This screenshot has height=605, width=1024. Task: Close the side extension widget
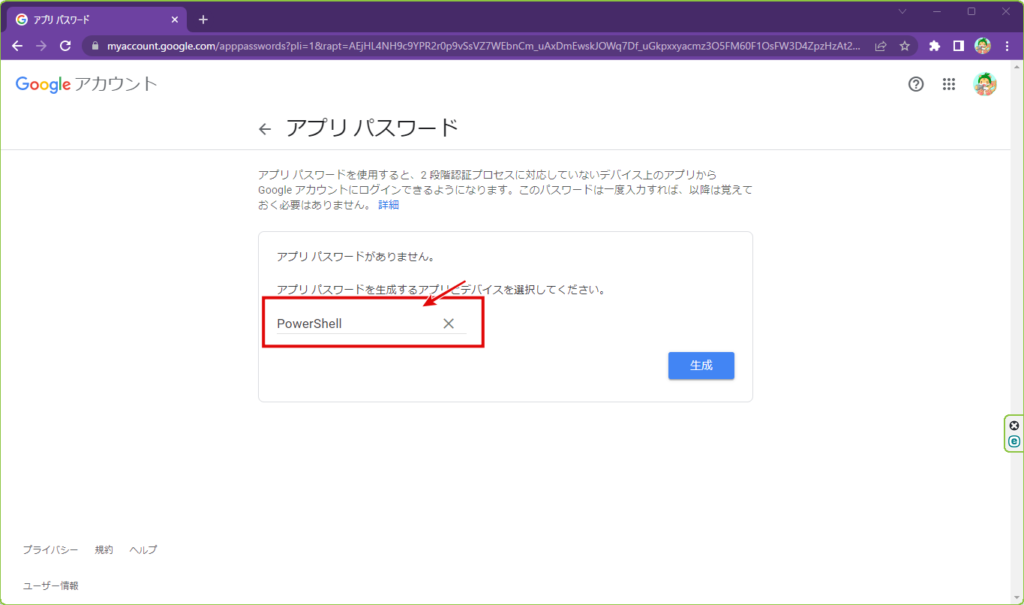point(1014,425)
